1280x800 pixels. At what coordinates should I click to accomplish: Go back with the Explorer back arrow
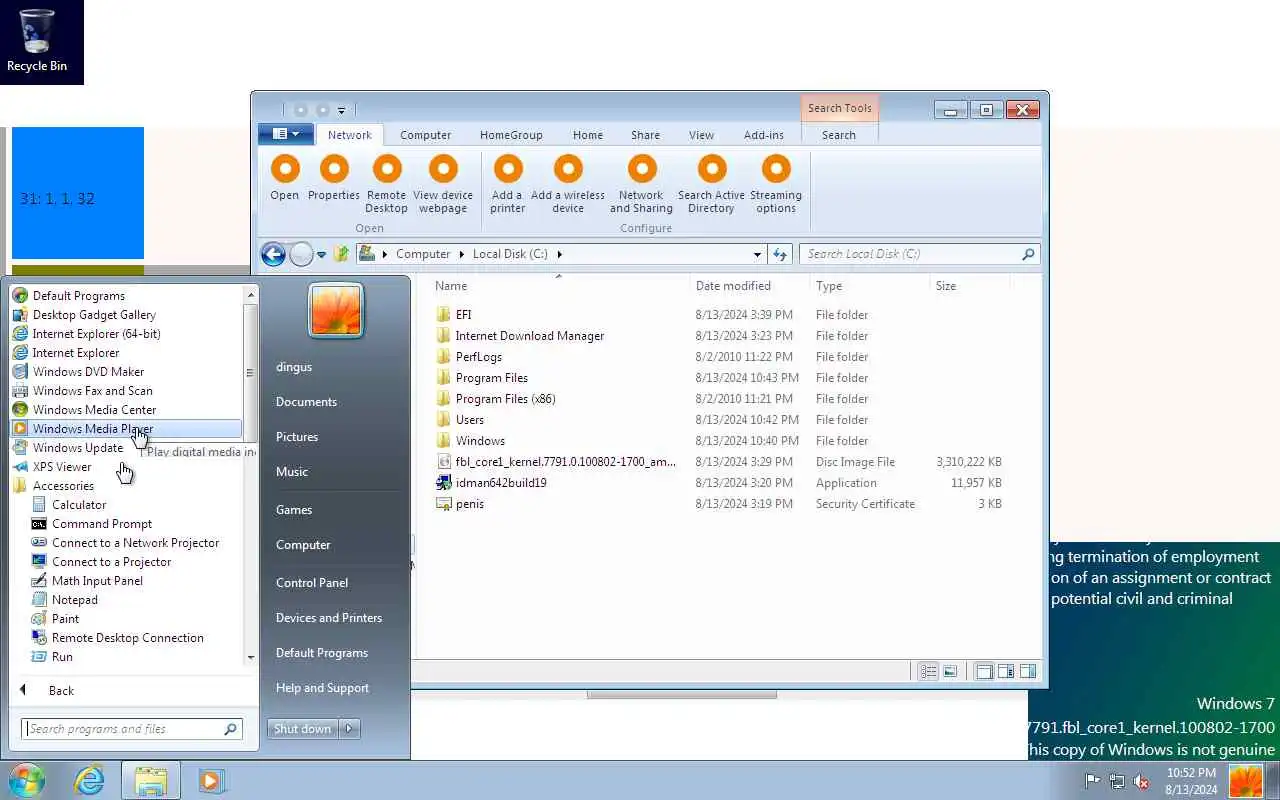[x=272, y=254]
